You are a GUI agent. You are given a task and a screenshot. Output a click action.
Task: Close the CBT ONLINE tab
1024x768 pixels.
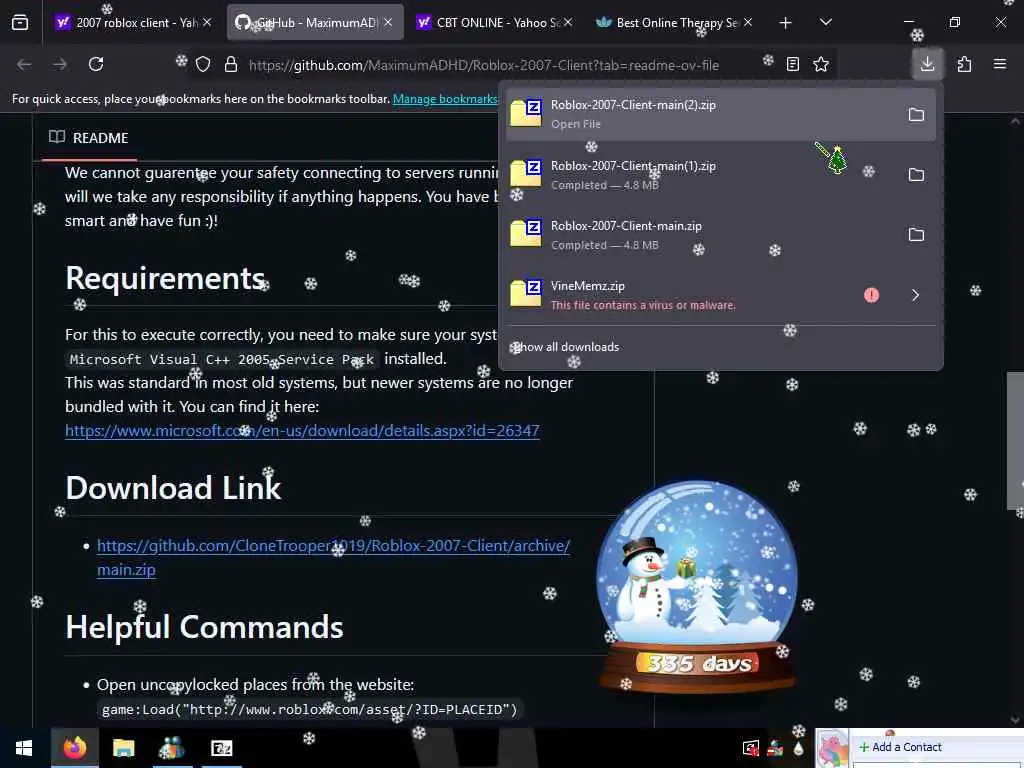(568, 22)
